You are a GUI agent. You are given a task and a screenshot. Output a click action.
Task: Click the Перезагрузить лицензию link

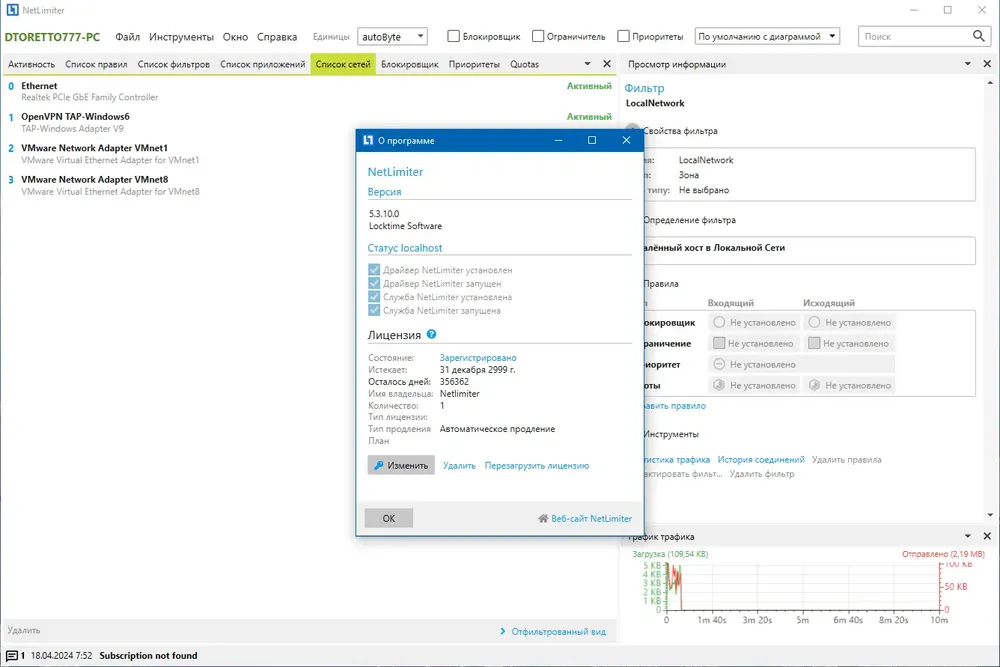pos(536,465)
